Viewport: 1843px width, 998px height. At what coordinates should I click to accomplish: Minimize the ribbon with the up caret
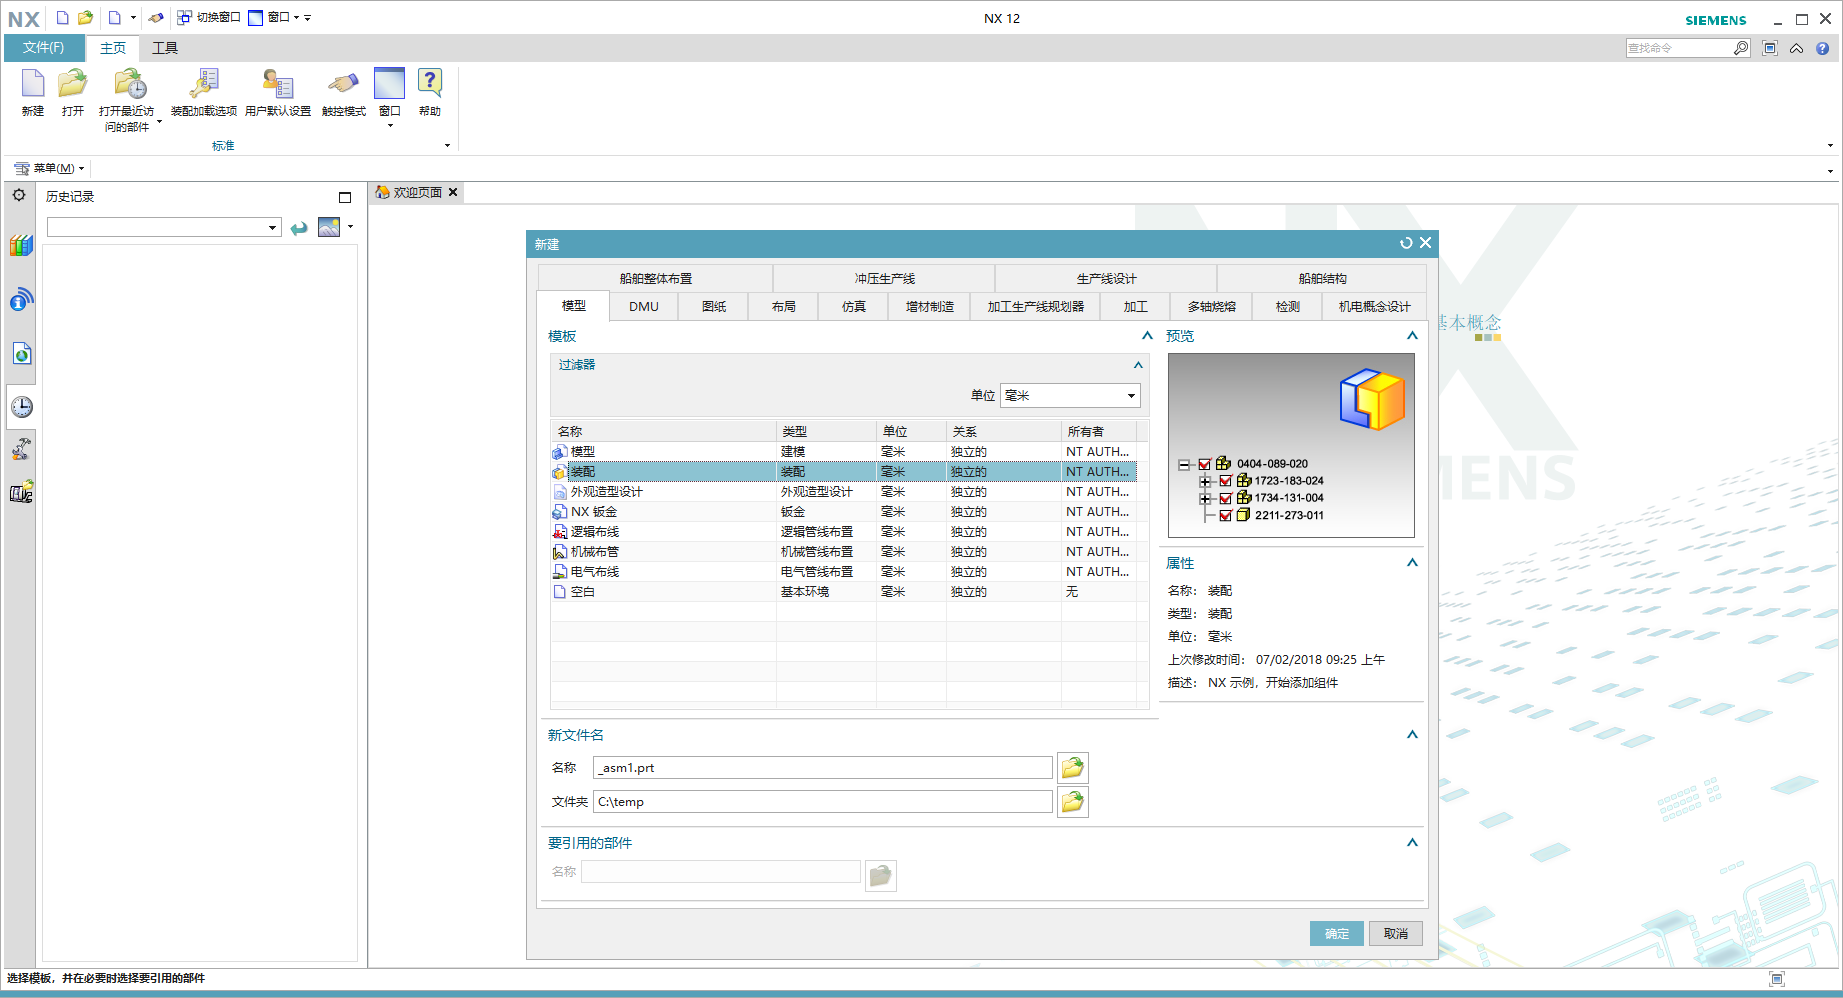click(x=1797, y=47)
